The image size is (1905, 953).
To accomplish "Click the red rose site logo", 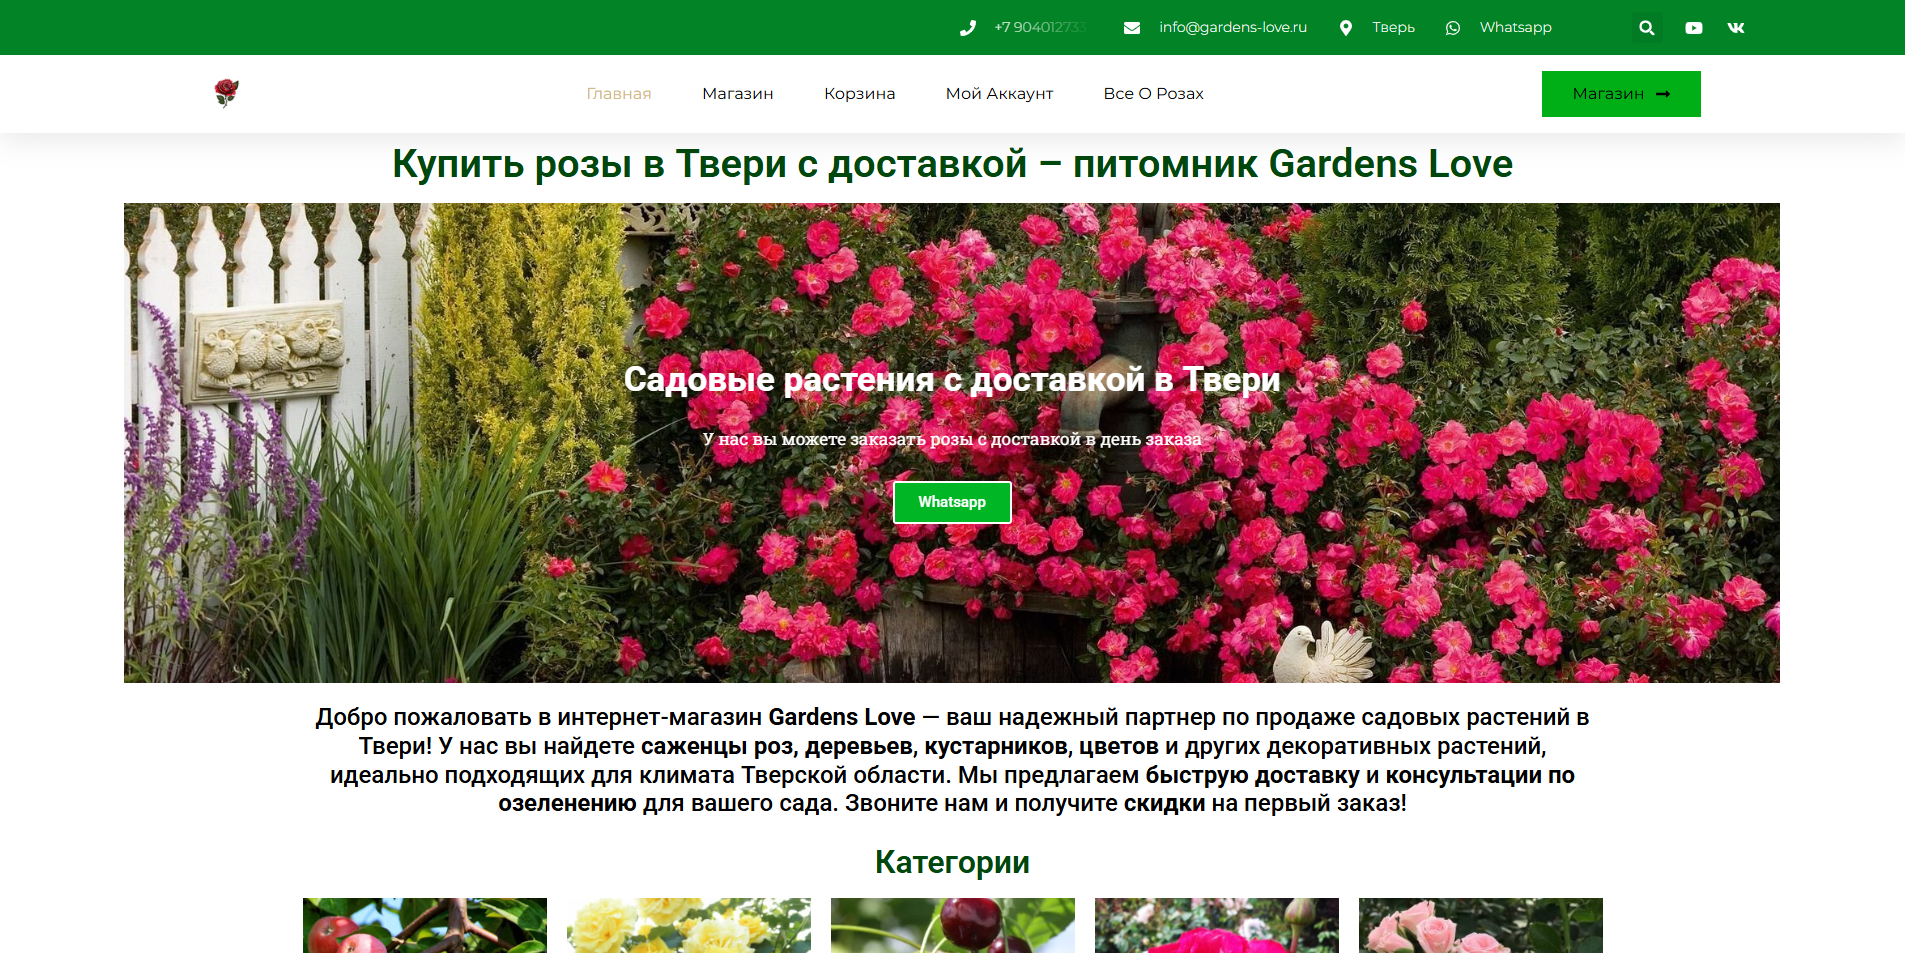I will 227,93.
